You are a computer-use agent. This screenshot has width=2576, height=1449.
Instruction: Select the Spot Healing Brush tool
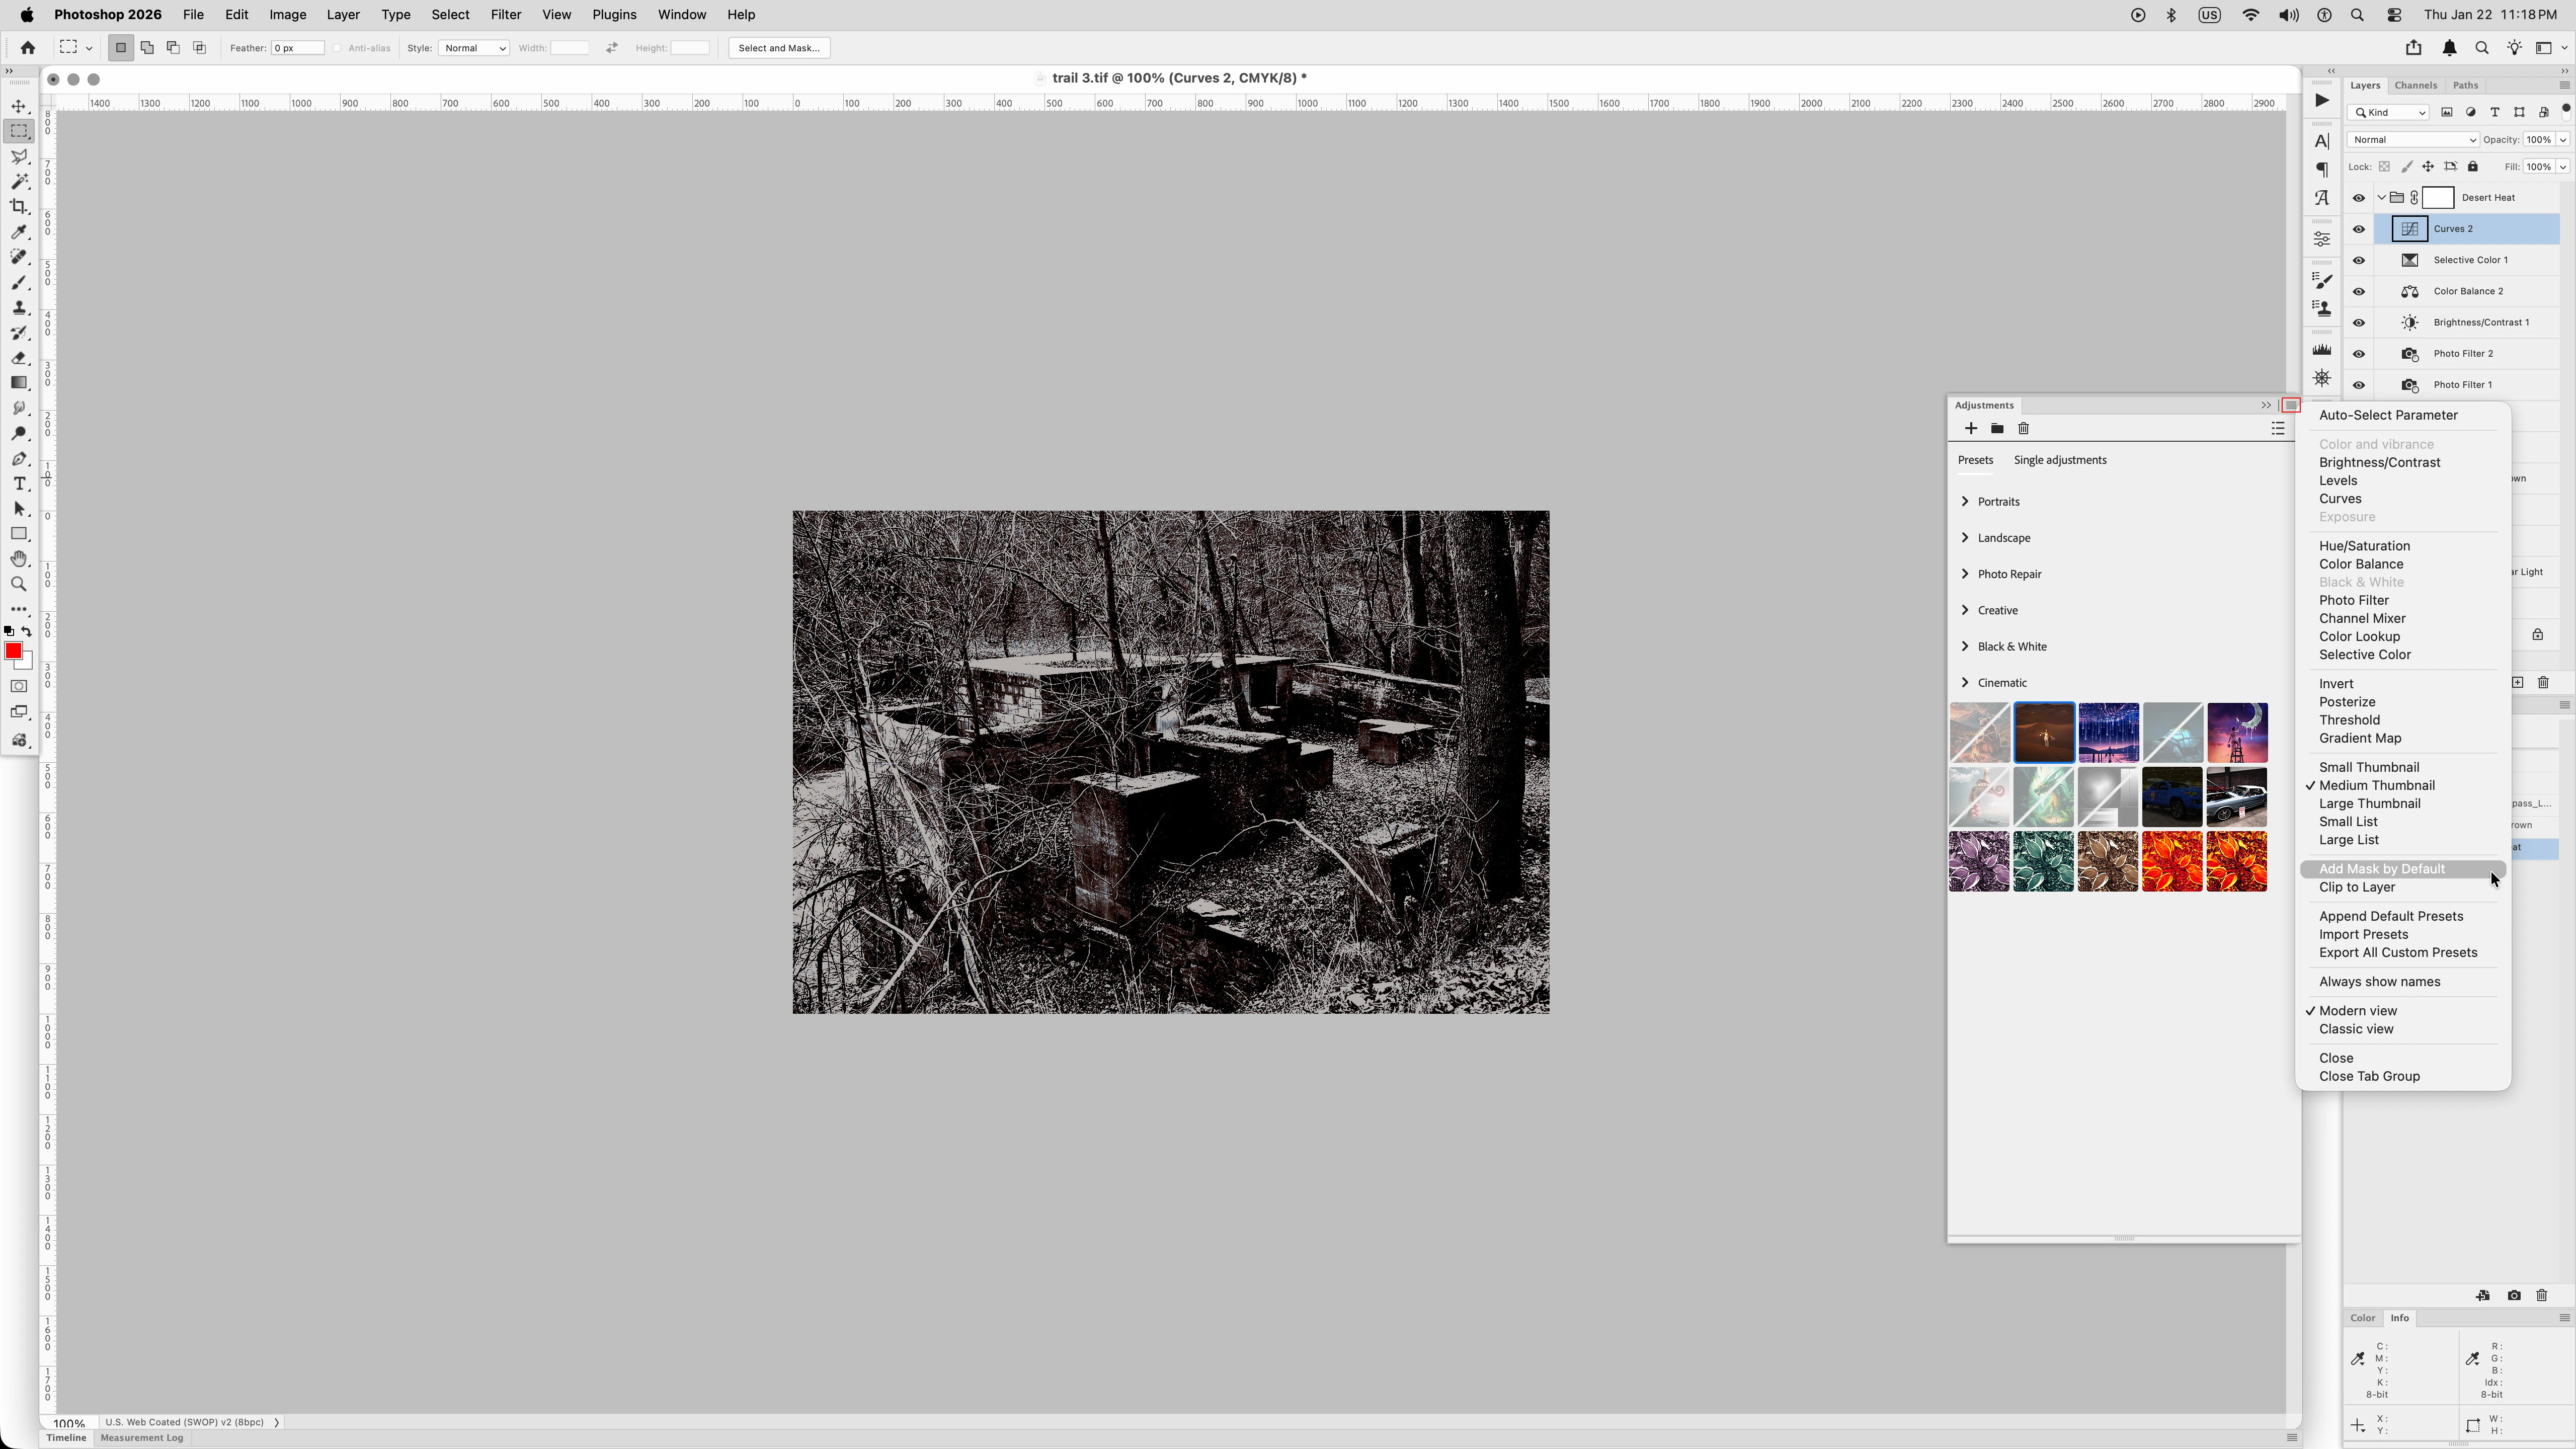point(19,257)
